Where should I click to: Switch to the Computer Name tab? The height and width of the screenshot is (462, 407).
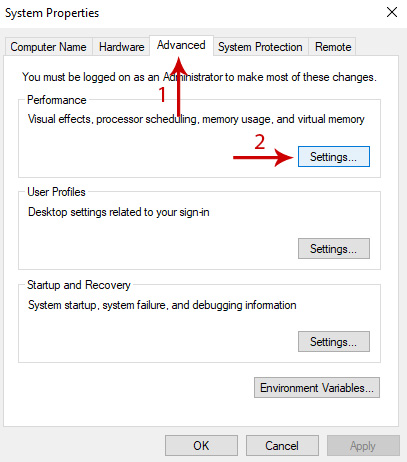48,47
